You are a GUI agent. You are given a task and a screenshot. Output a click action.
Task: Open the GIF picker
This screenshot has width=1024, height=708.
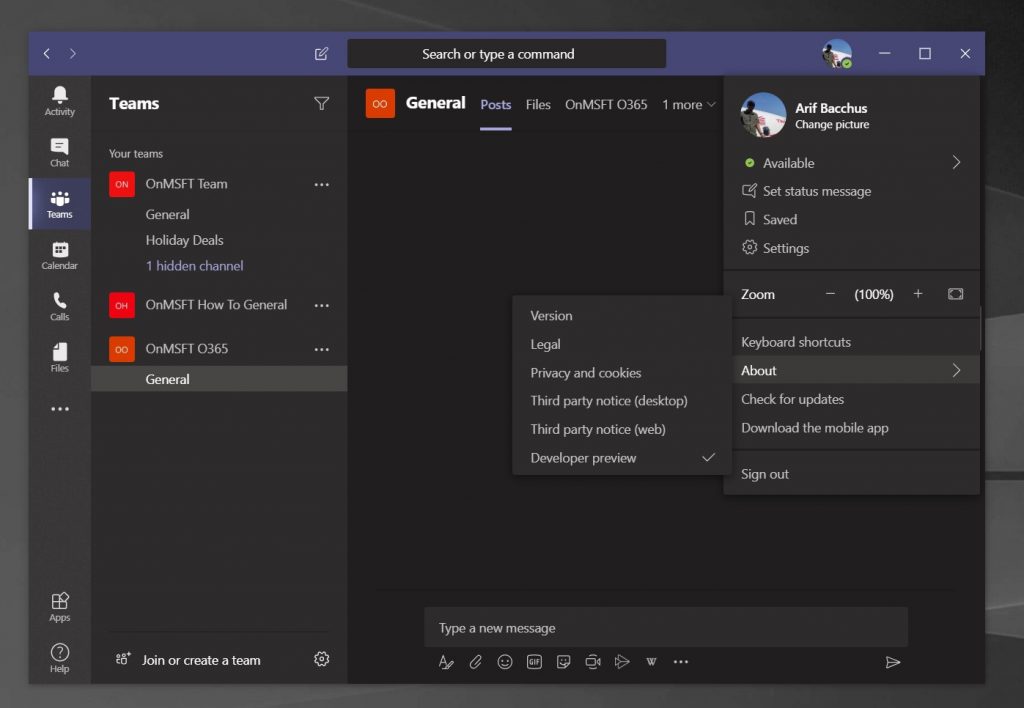point(534,662)
